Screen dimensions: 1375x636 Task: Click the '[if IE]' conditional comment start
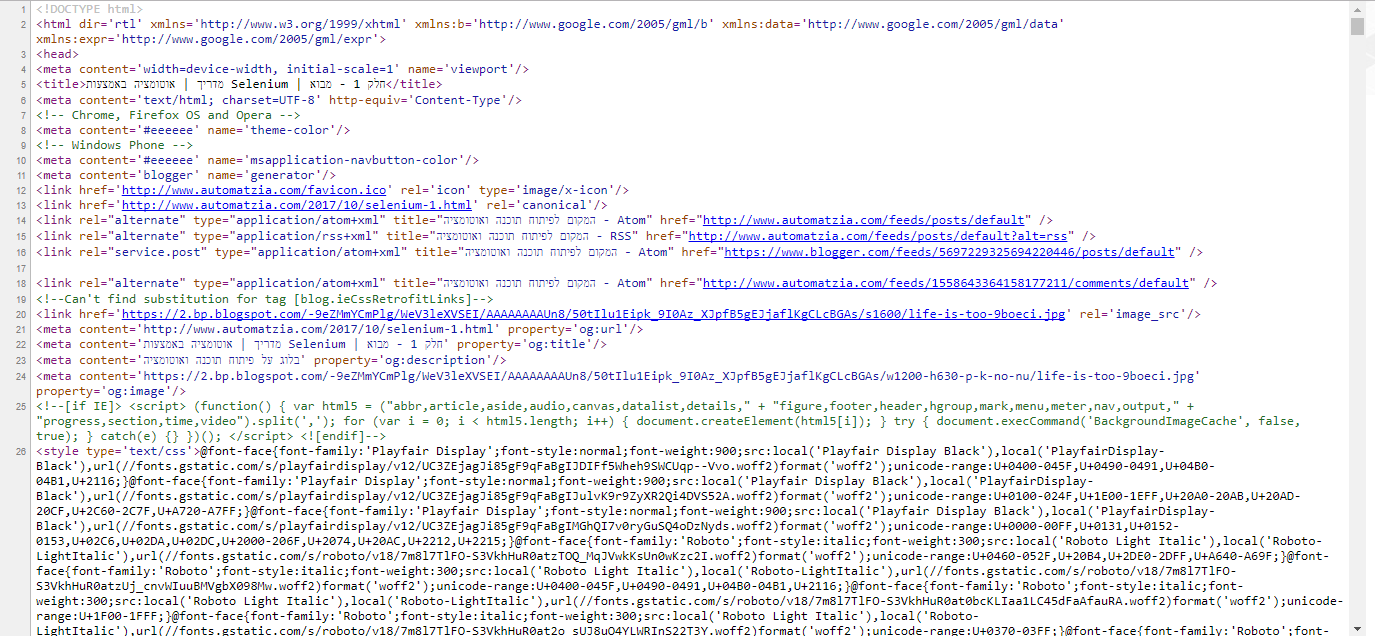pyautogui.click(x=81, y=407)
